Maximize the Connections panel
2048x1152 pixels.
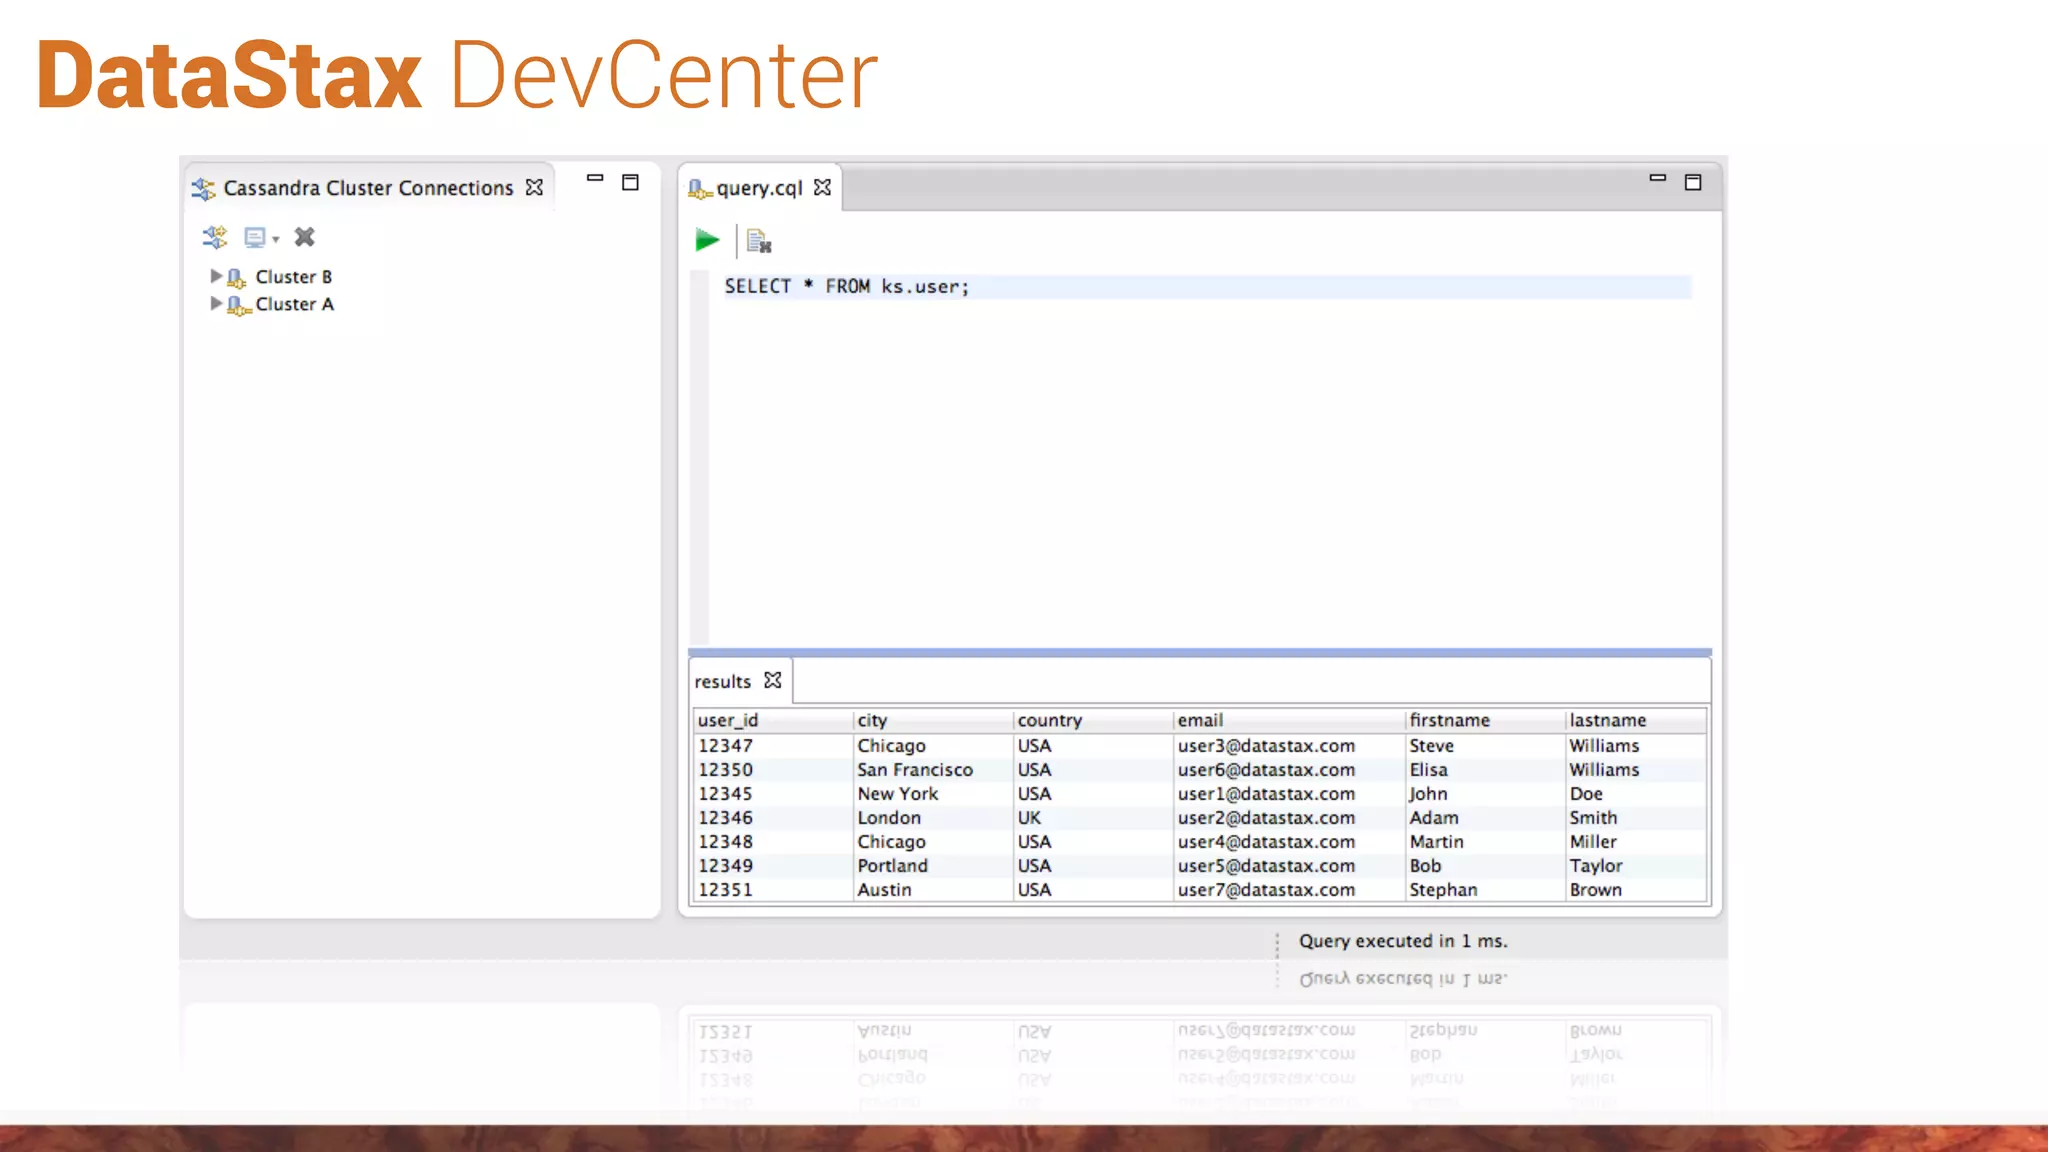[630, 182]
